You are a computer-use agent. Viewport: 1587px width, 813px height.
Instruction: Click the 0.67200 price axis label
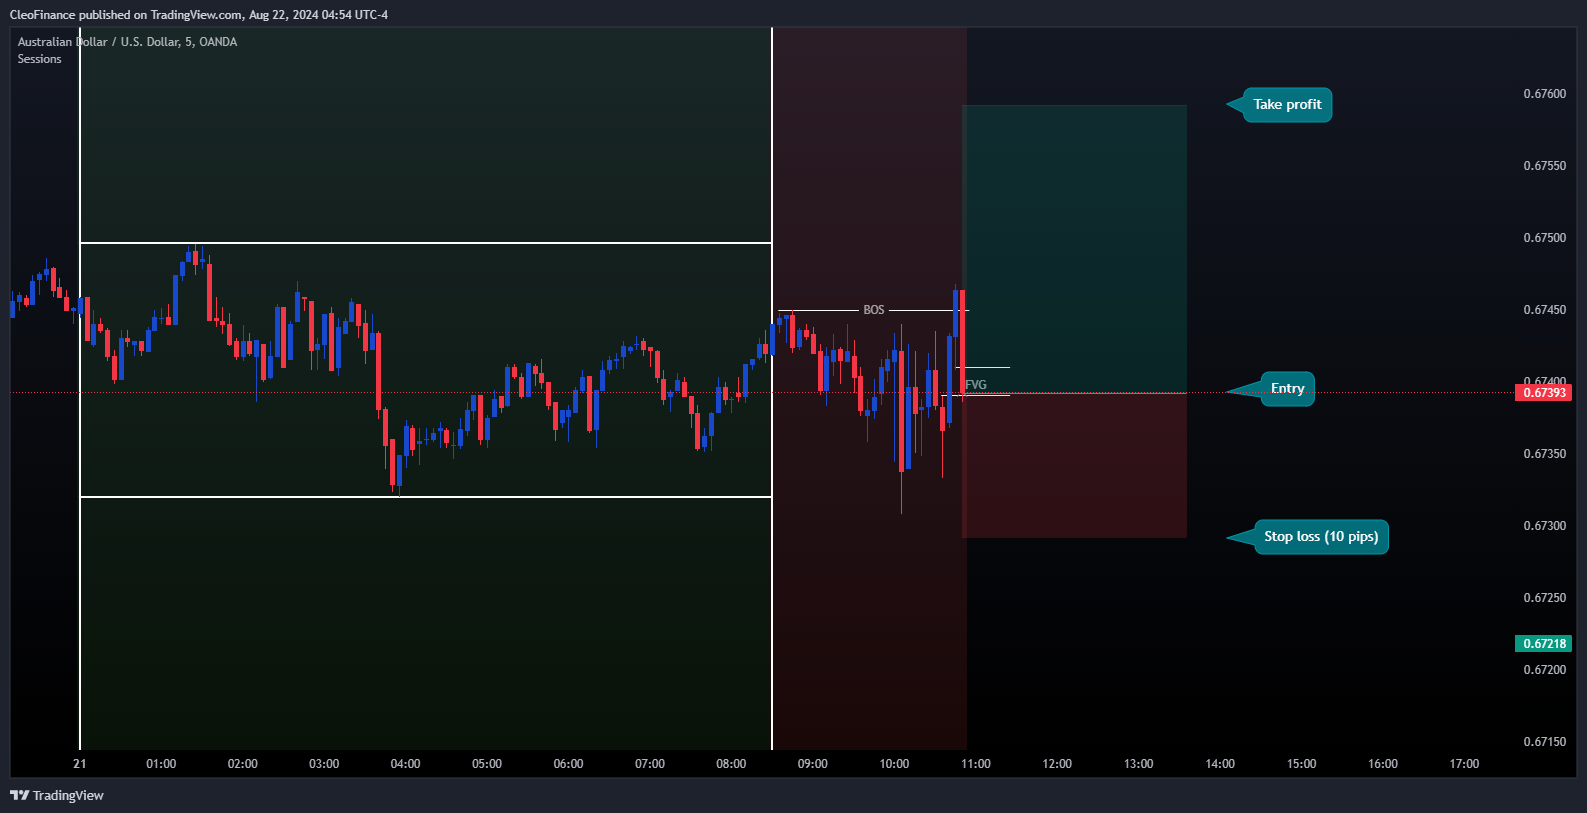tap(1544, 670)
